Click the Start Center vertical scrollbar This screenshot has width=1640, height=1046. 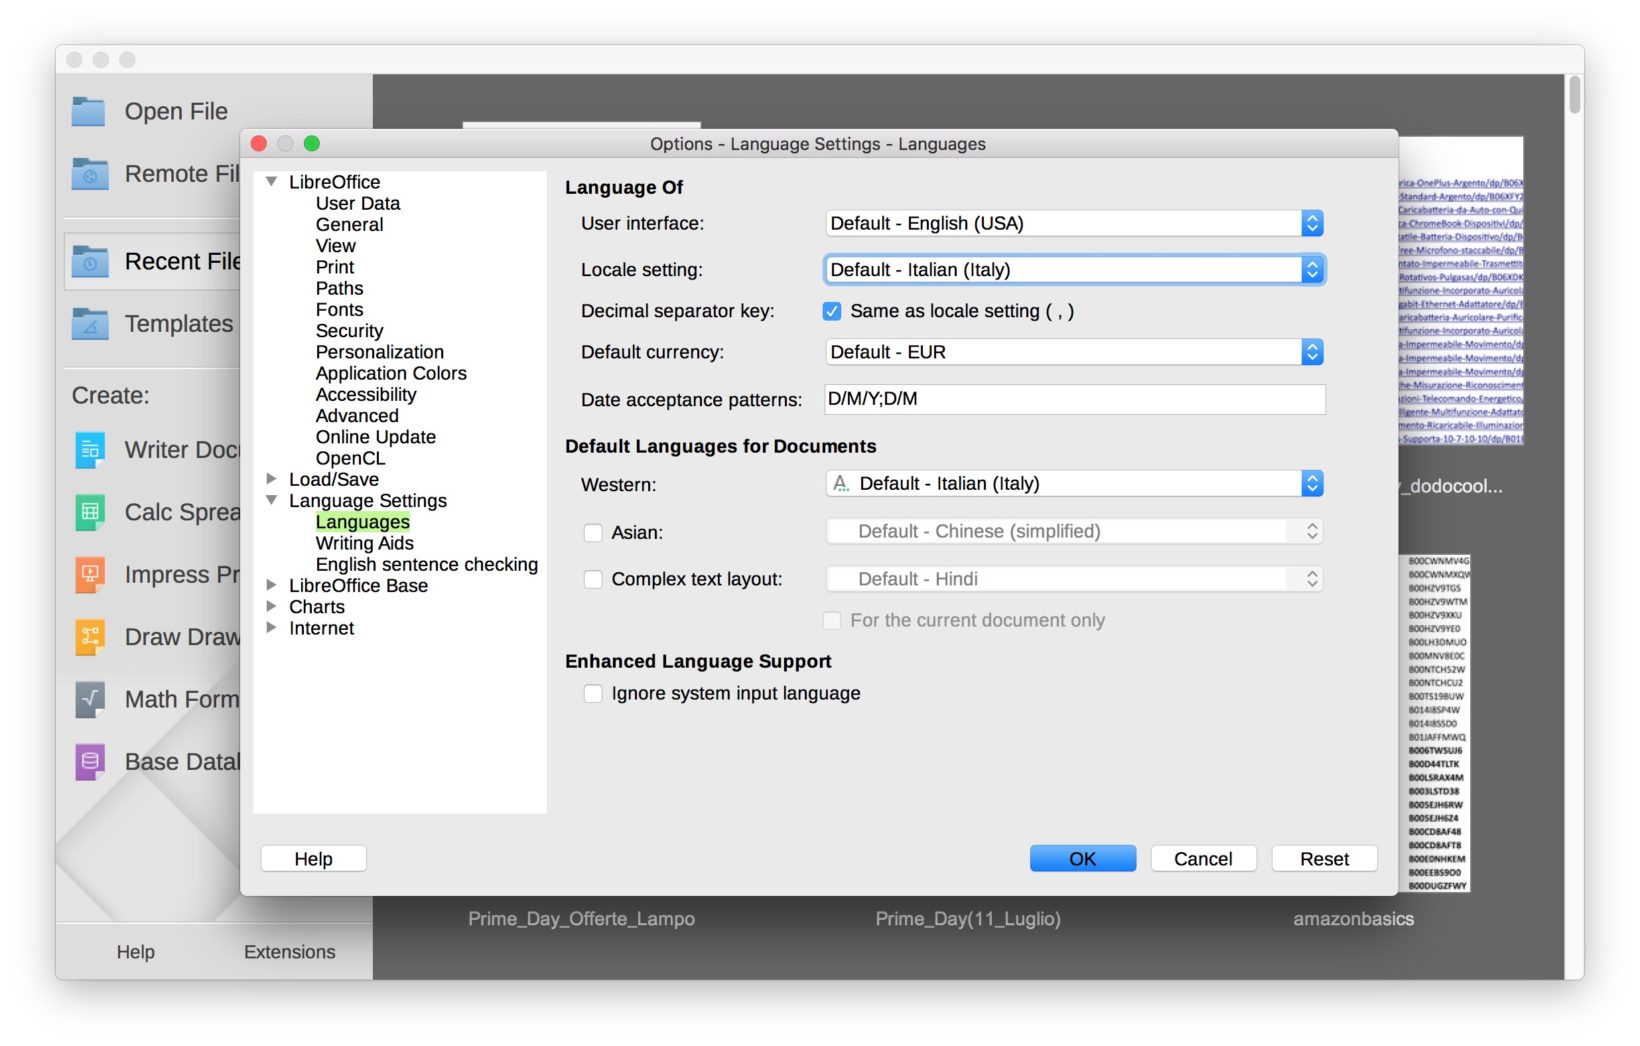pos(1574,95)
